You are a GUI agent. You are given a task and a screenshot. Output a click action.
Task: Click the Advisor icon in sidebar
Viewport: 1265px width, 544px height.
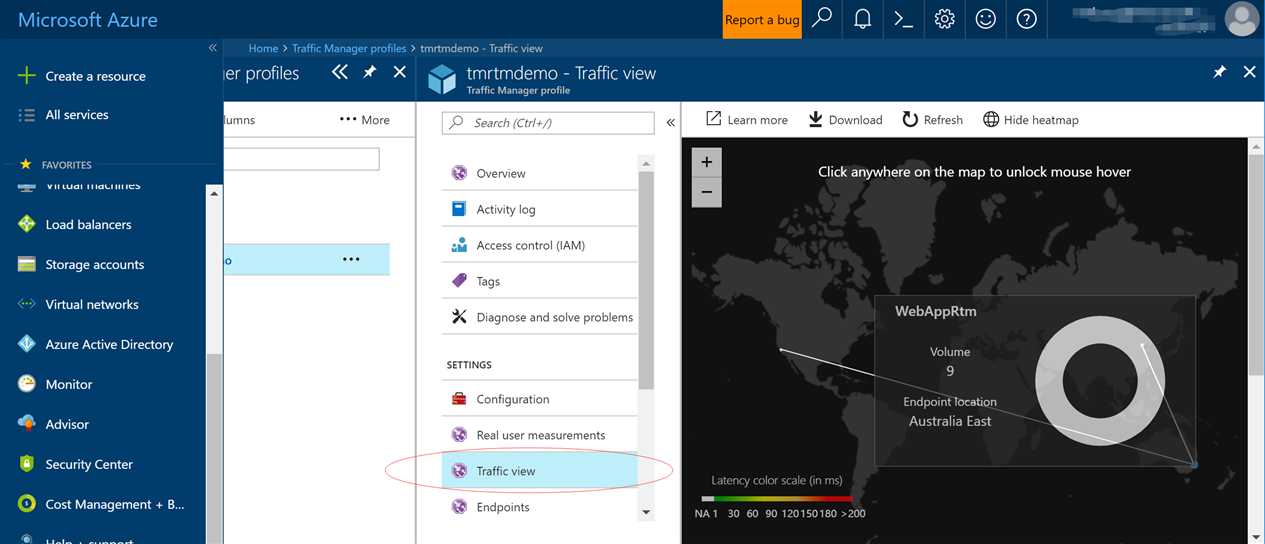[x=27, y=424]
